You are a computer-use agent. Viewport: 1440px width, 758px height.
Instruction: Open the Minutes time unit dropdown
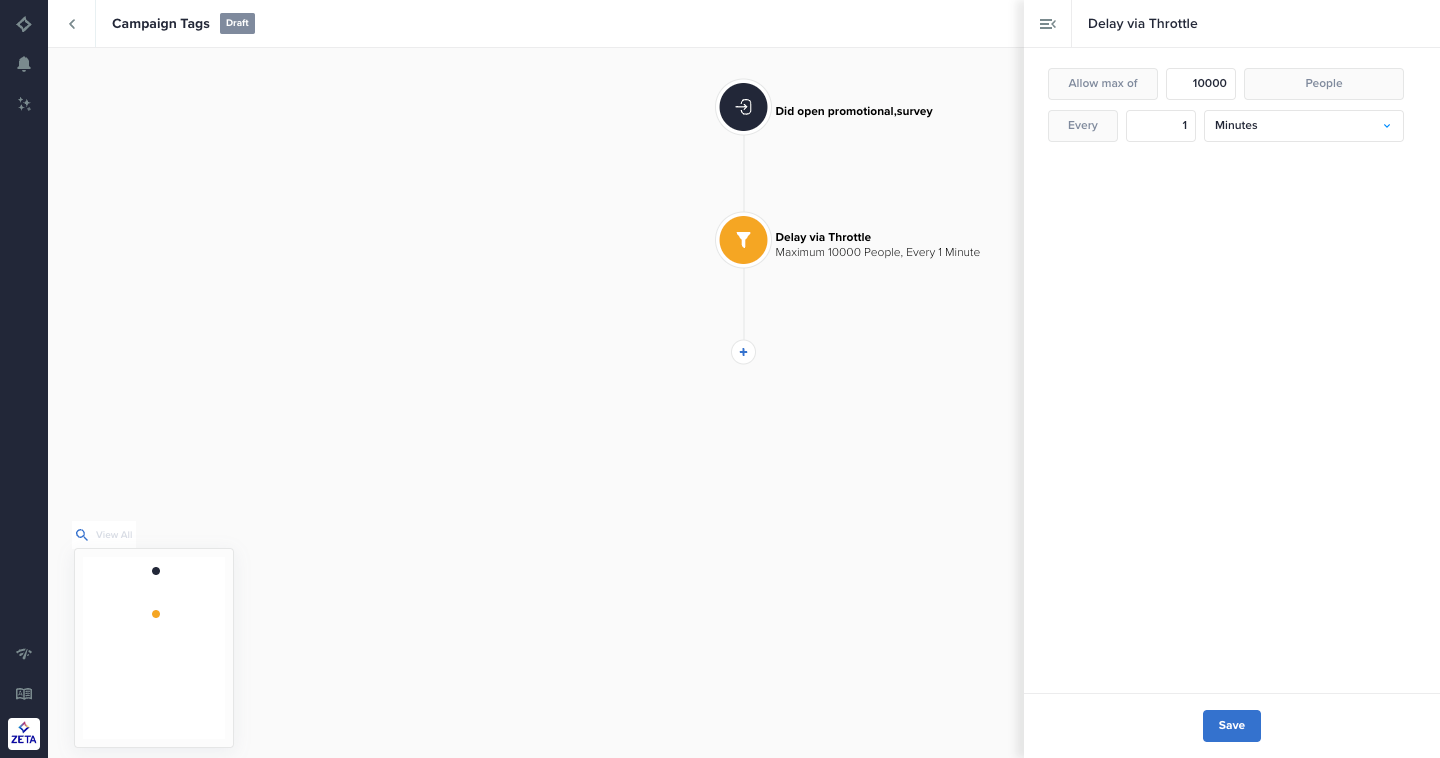coord(1303,126)
